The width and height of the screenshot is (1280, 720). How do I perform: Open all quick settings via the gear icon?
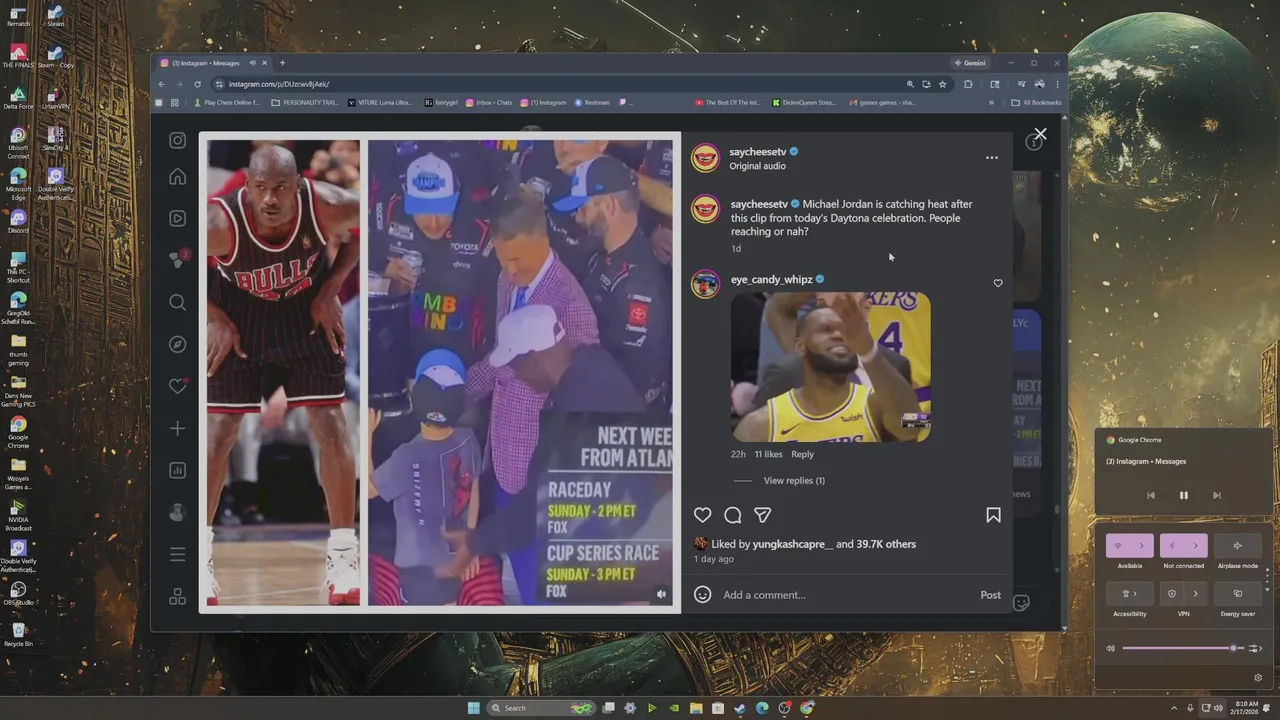(1258, 678)
